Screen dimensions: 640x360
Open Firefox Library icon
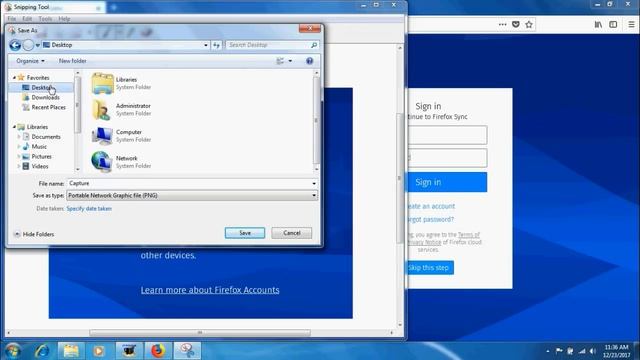point(598,24)
